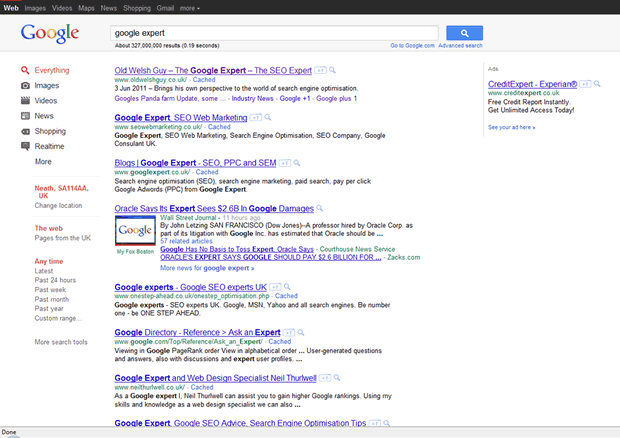Click preview magnifier beside Google Directory result
The width and height of the screenshot is (620, 438).
click(x=301, y=332)
